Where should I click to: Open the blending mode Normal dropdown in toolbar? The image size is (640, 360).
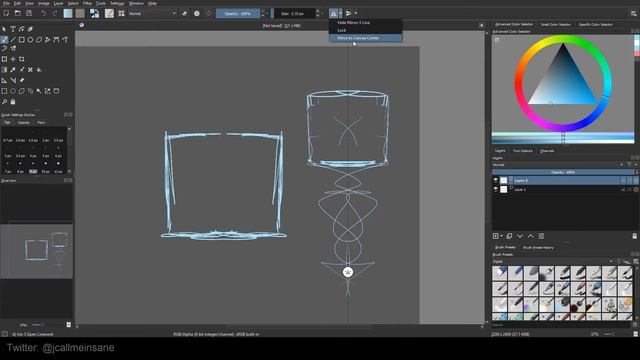[x=152, y=13]
